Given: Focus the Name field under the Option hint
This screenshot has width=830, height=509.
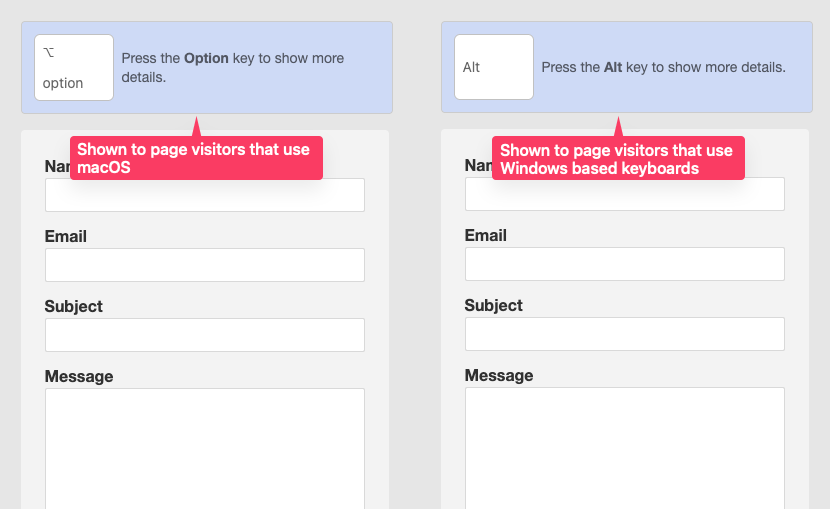Looking at the screenshot, I should [x=205, y=196].
